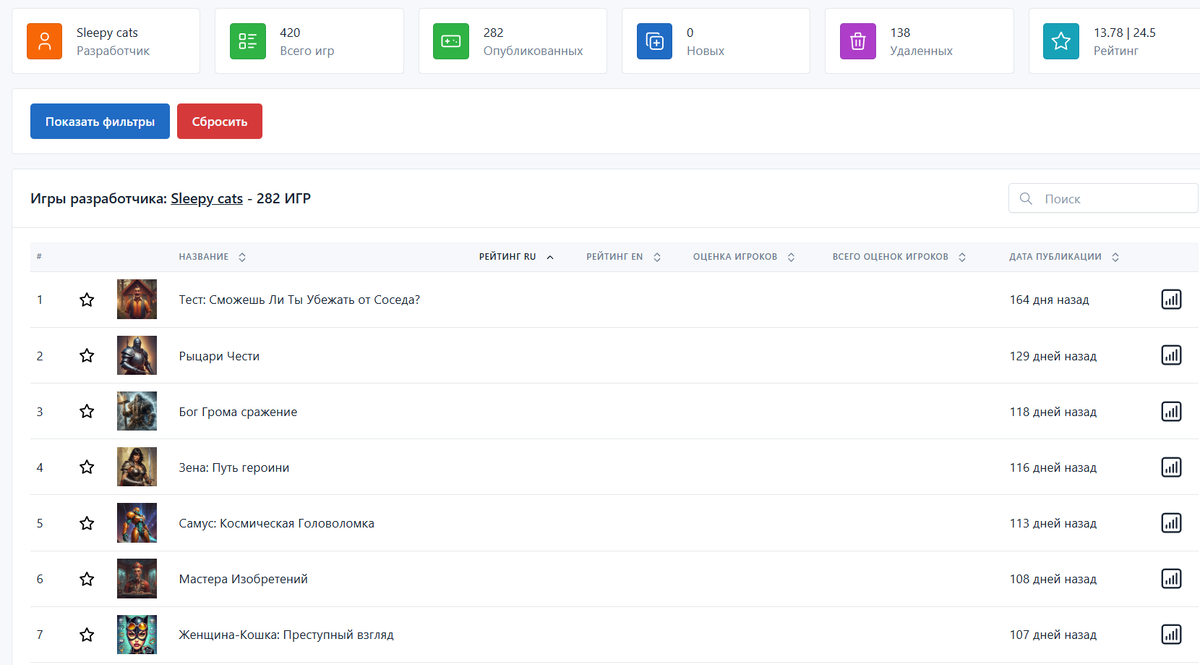Click the teal rating star icon
Screen dimensions: 1200x665
pos(1061,41)
